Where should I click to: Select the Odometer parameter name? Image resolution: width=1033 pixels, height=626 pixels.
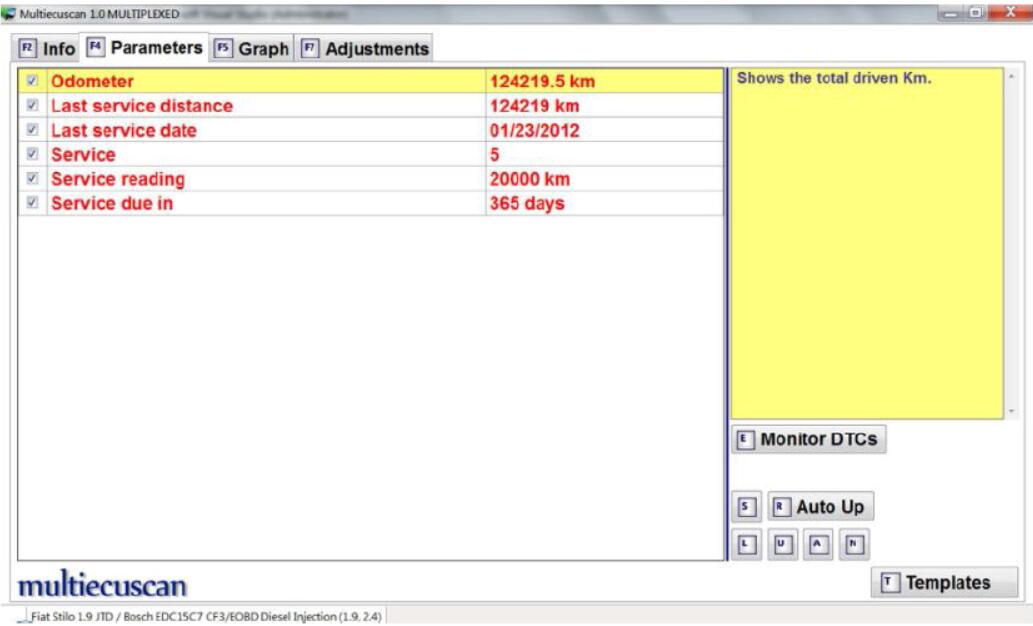tap(92, 81)
